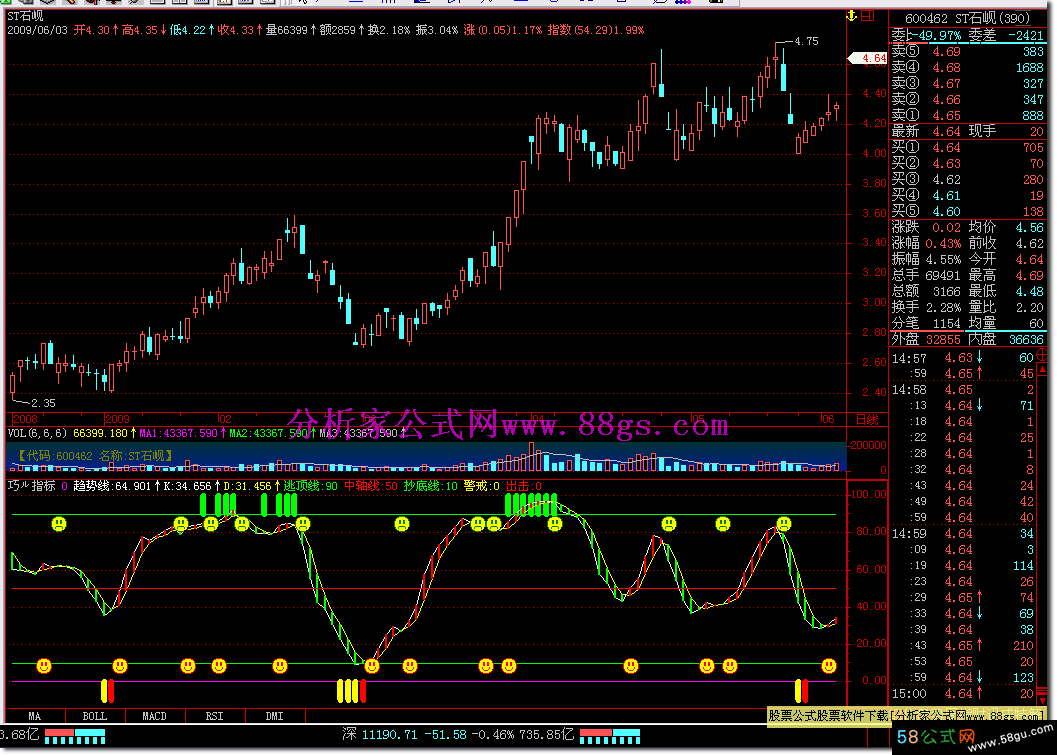Click the 量66399 volume value in header
Image resolution: width=1057 pixels, height=755 pixels.
click(286, 30)
